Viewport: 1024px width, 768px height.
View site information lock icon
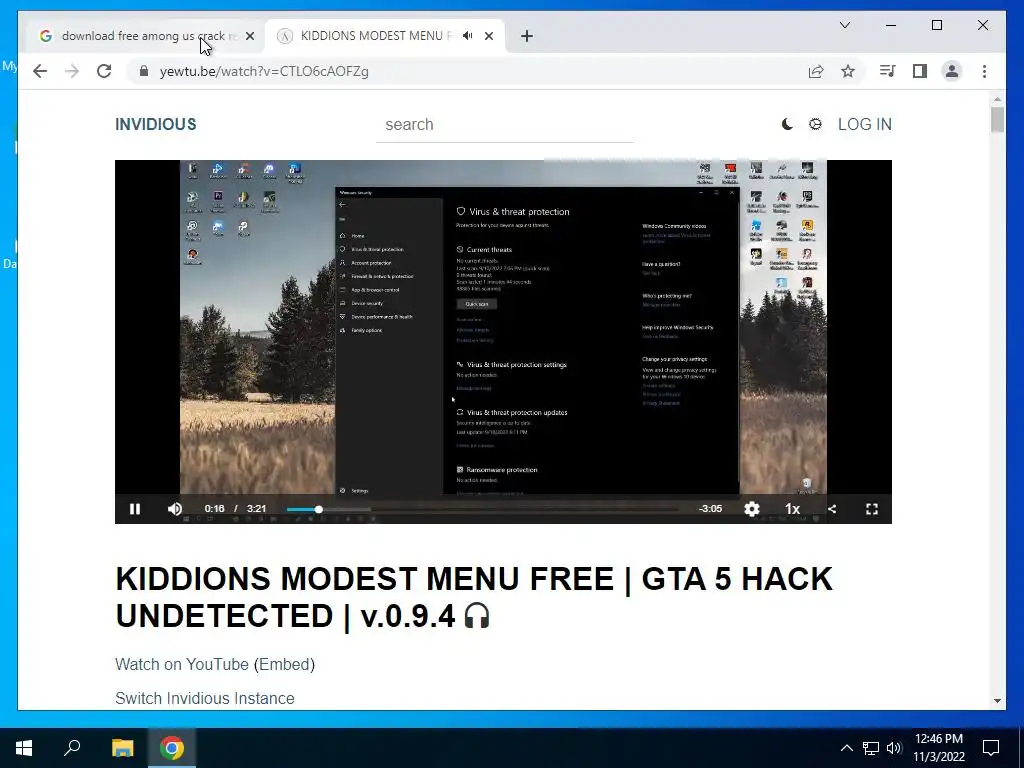[144, 71]
